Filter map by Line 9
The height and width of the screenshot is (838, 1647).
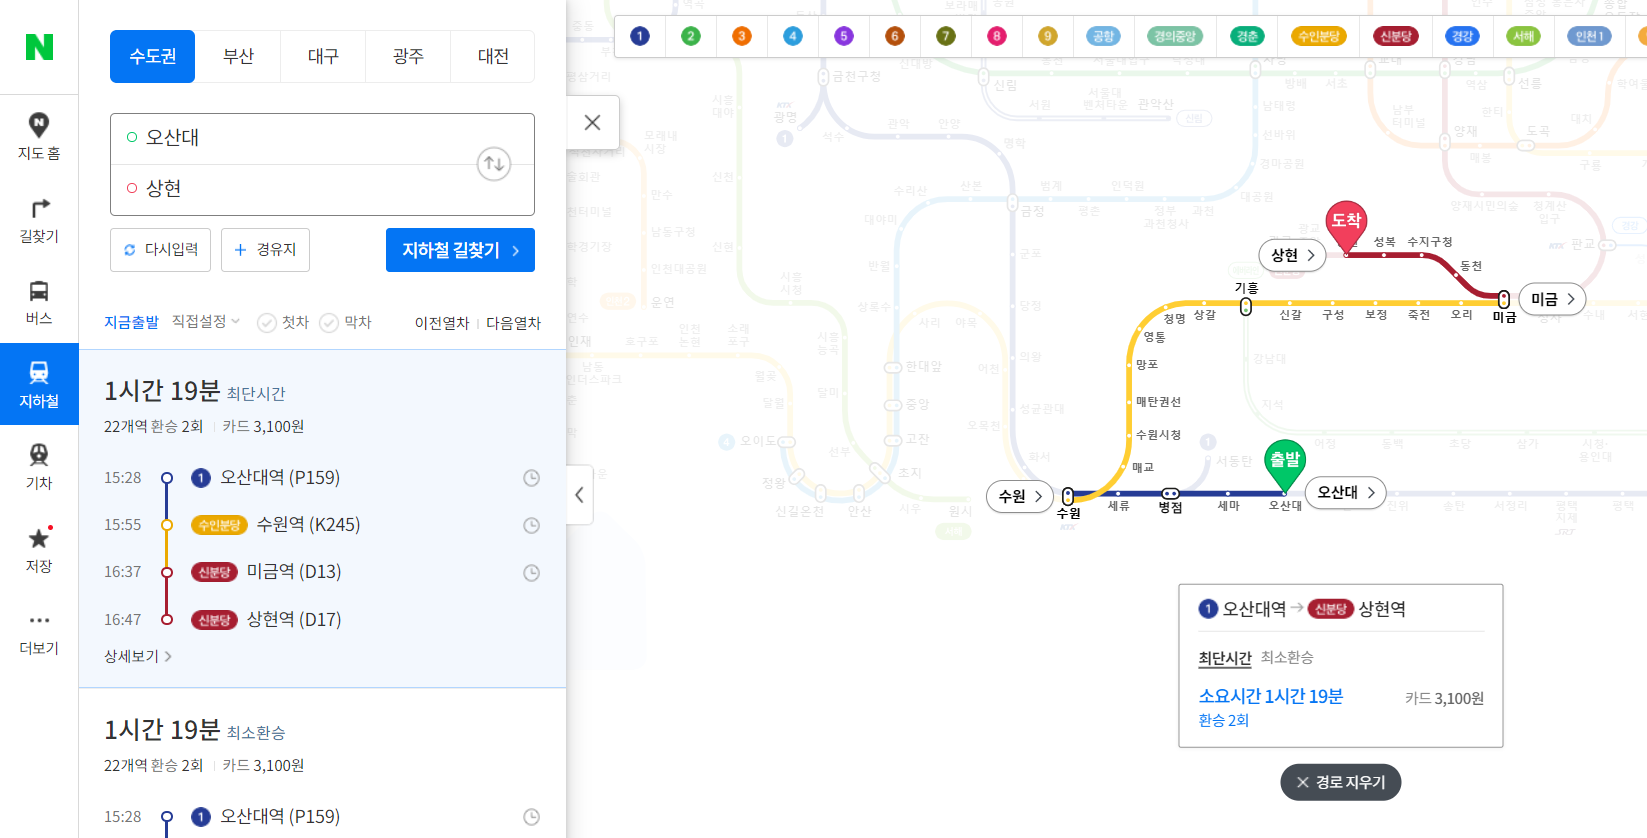pyautogui.click(x=1048, y=36)
